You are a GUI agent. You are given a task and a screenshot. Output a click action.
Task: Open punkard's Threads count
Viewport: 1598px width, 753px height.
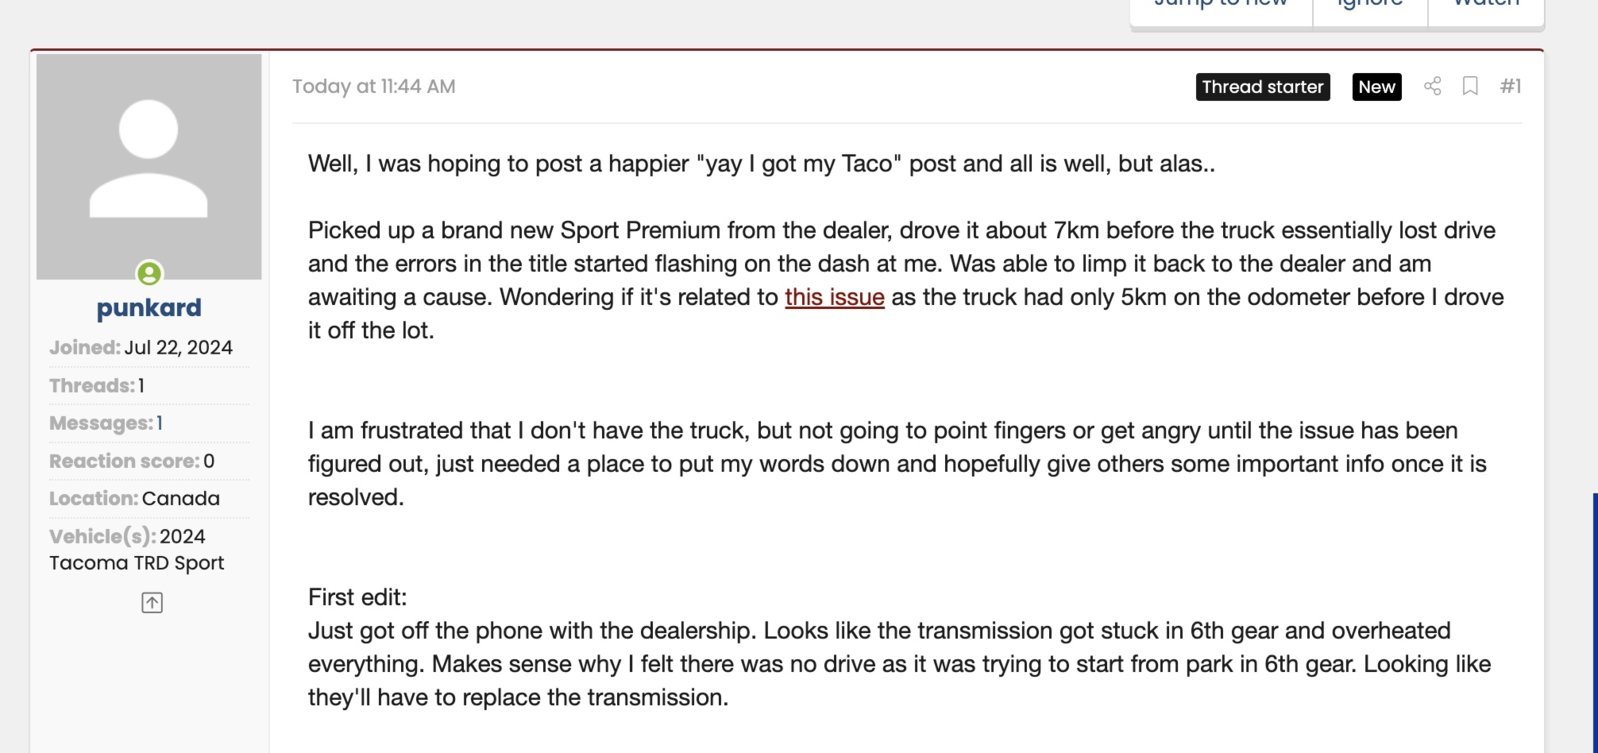pos(141,385)
